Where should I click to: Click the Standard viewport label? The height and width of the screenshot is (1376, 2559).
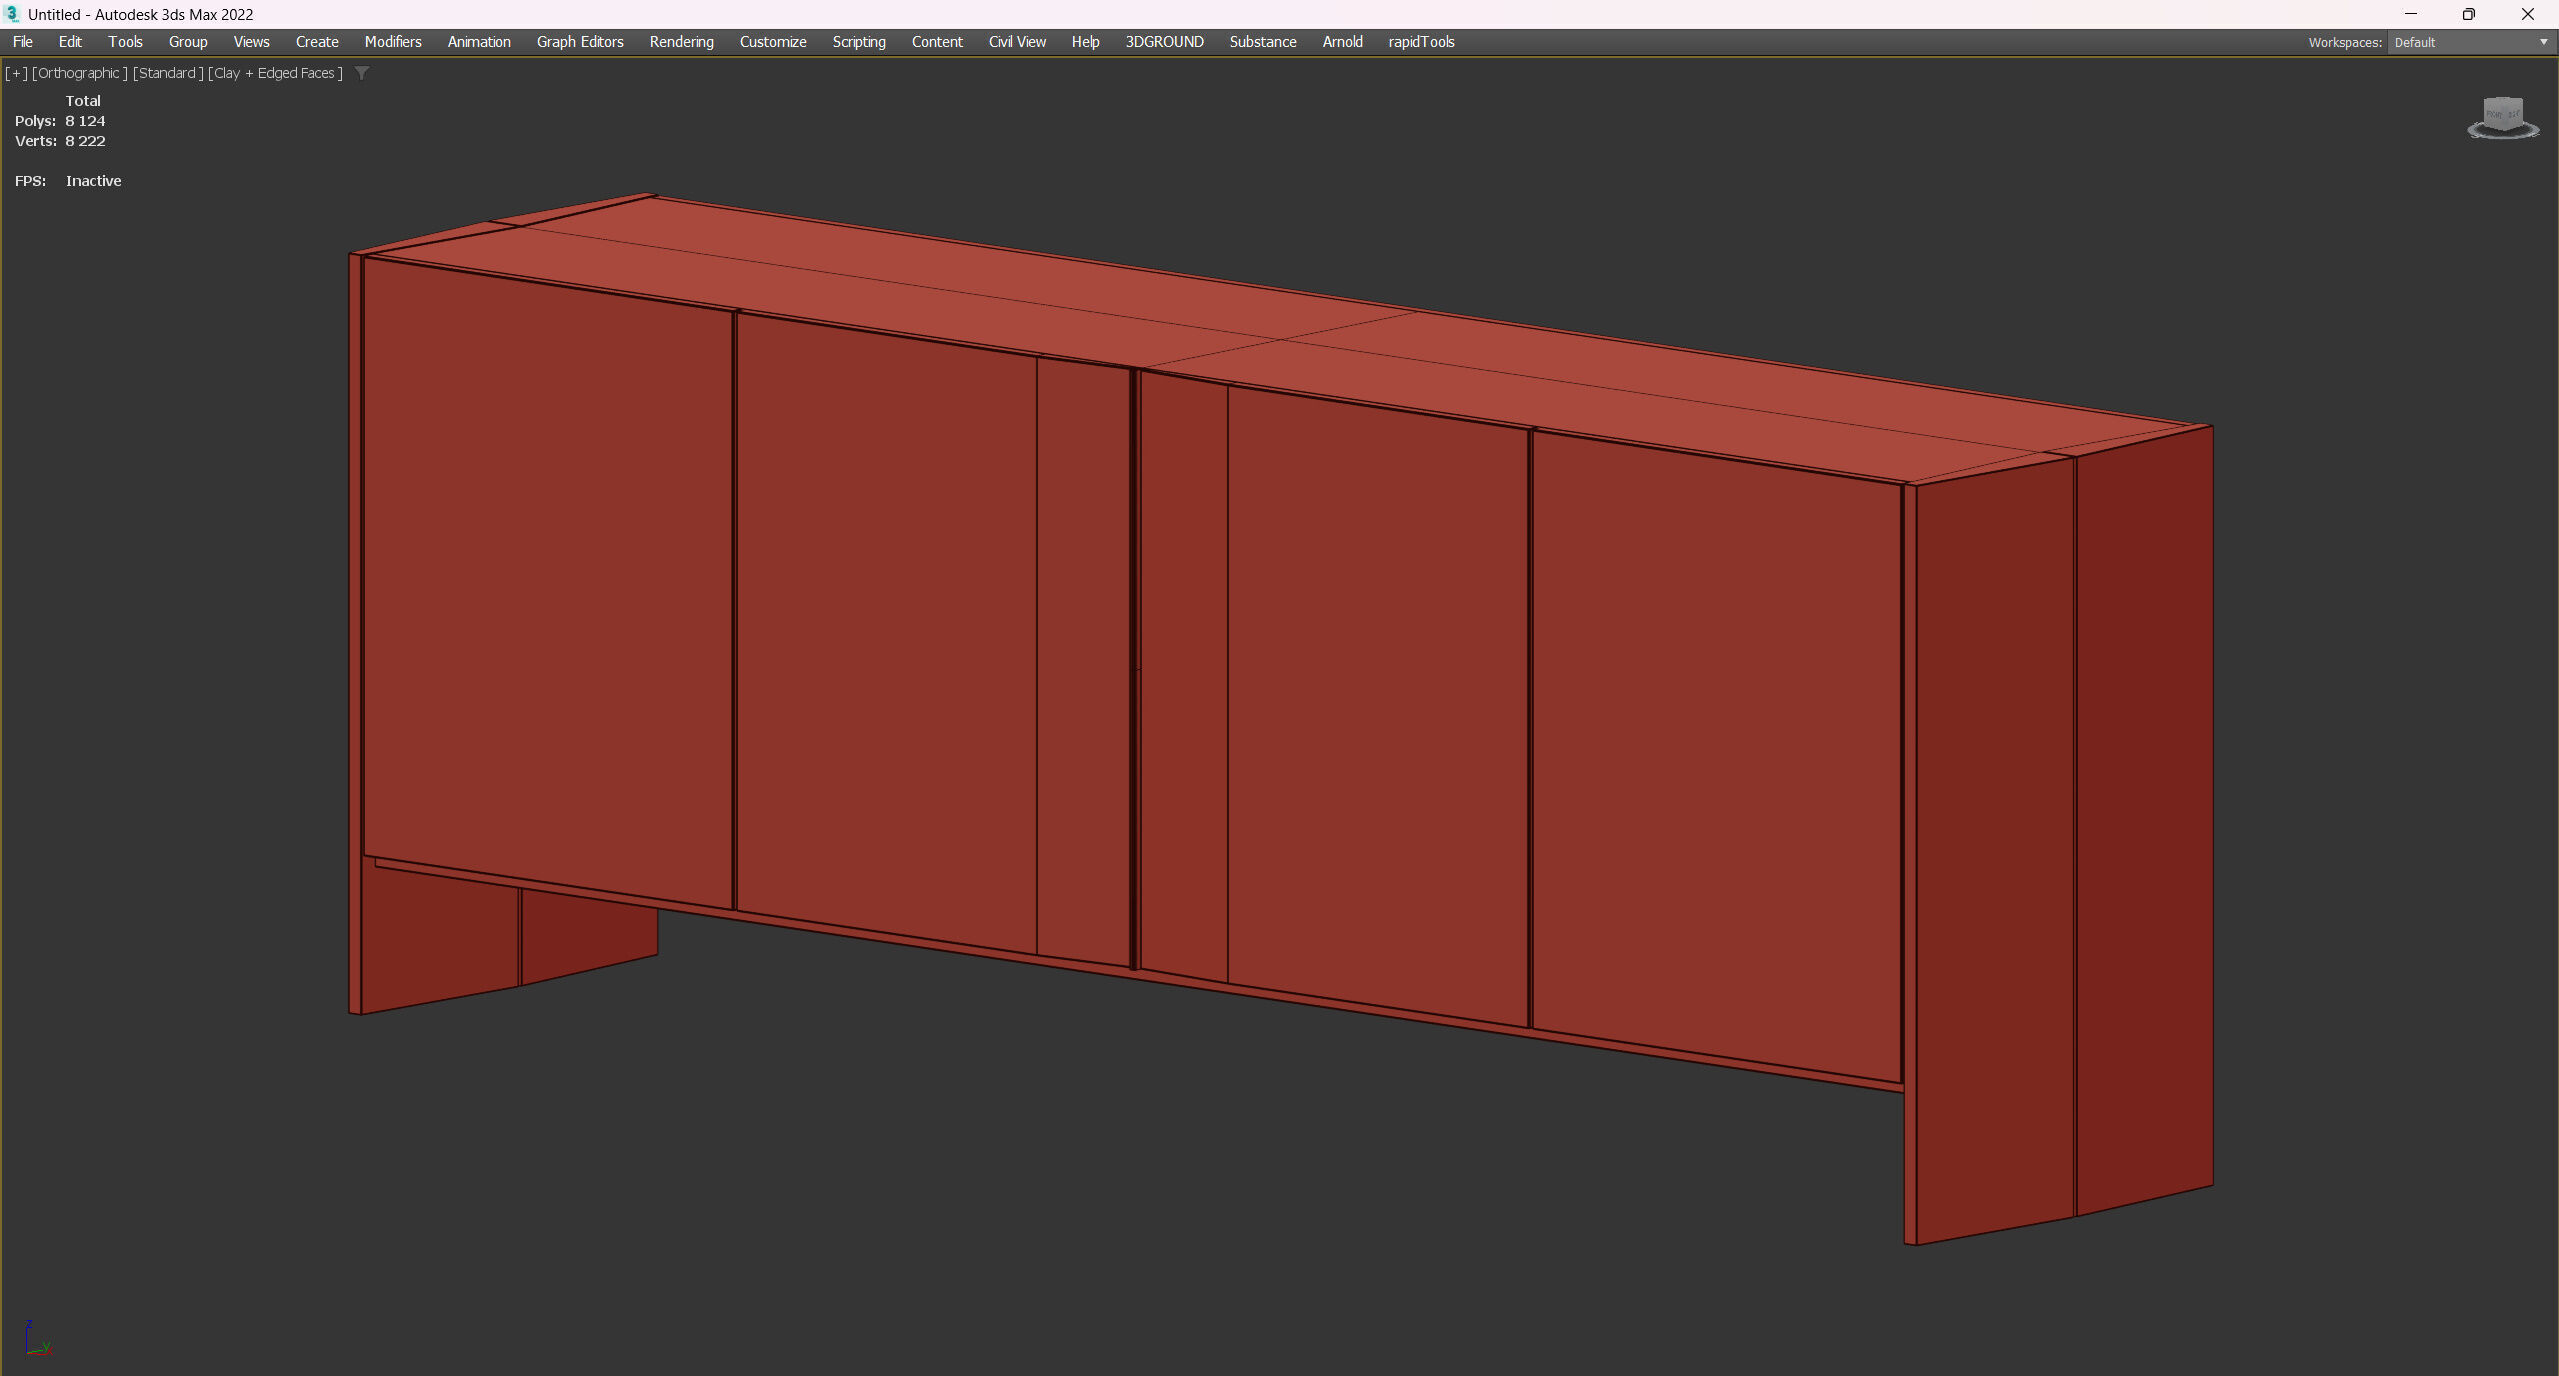point(168,73)
